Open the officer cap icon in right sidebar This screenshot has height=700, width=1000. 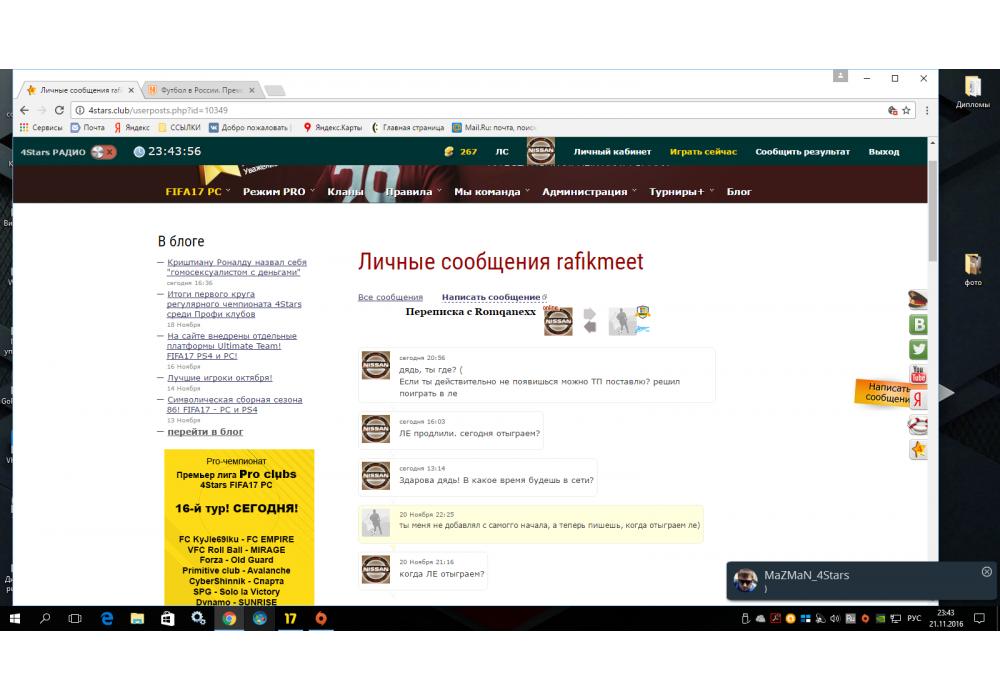[918, 299]
